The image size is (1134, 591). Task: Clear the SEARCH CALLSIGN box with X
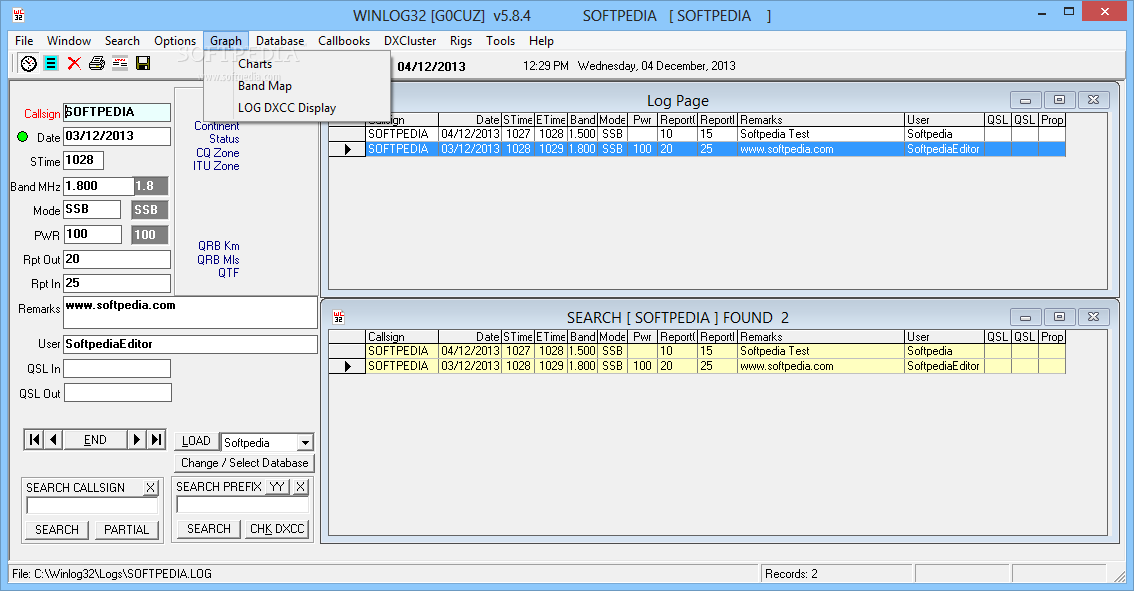150,488
